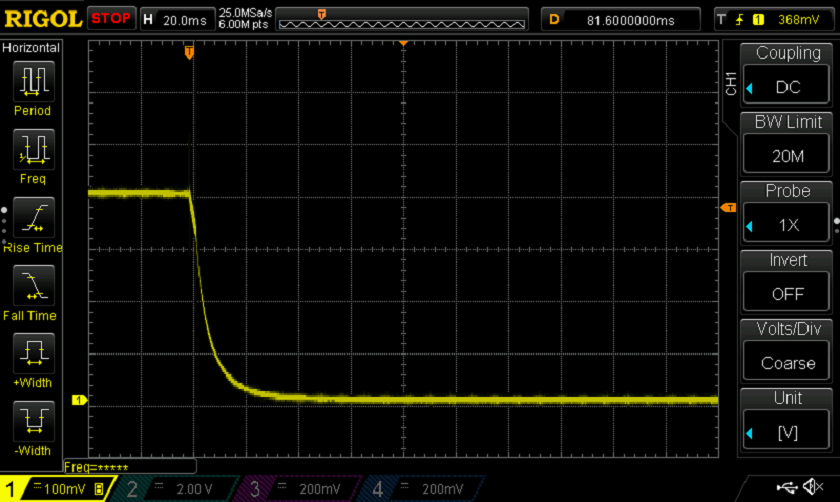Select the Period measurement icon
Viewport: 840px width, 502px height.
[32, 81]
